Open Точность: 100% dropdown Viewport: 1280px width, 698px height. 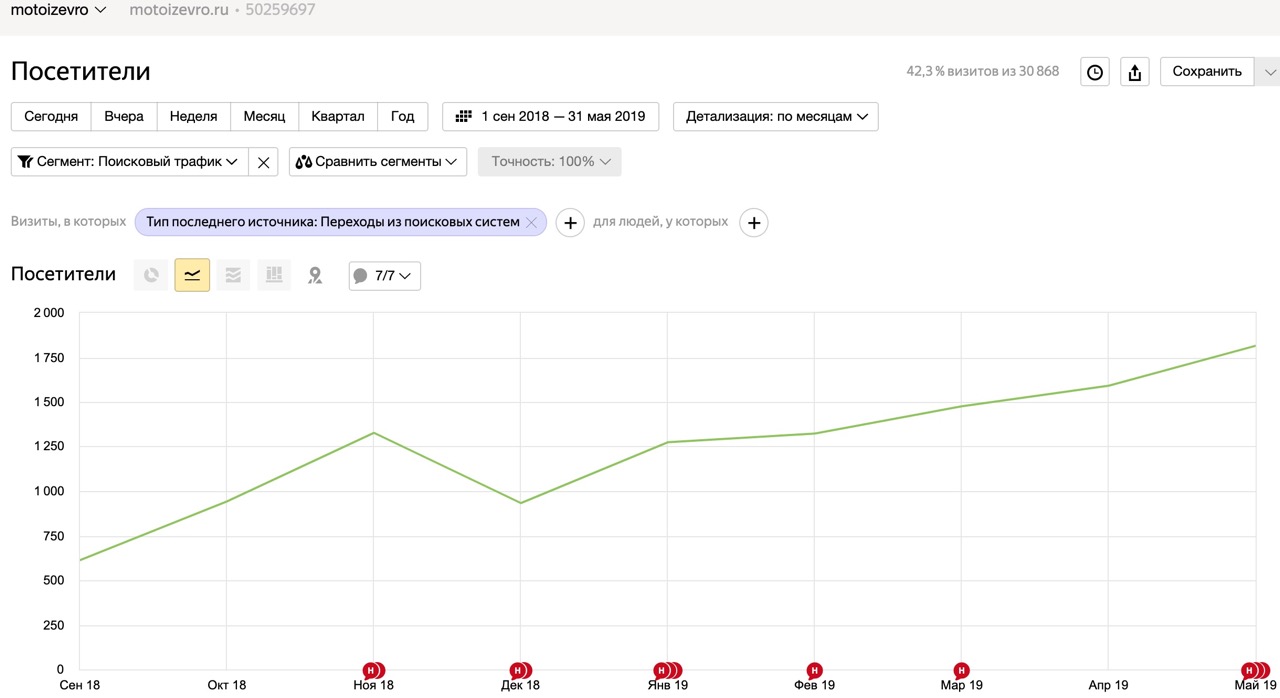(x=550, y=162)
